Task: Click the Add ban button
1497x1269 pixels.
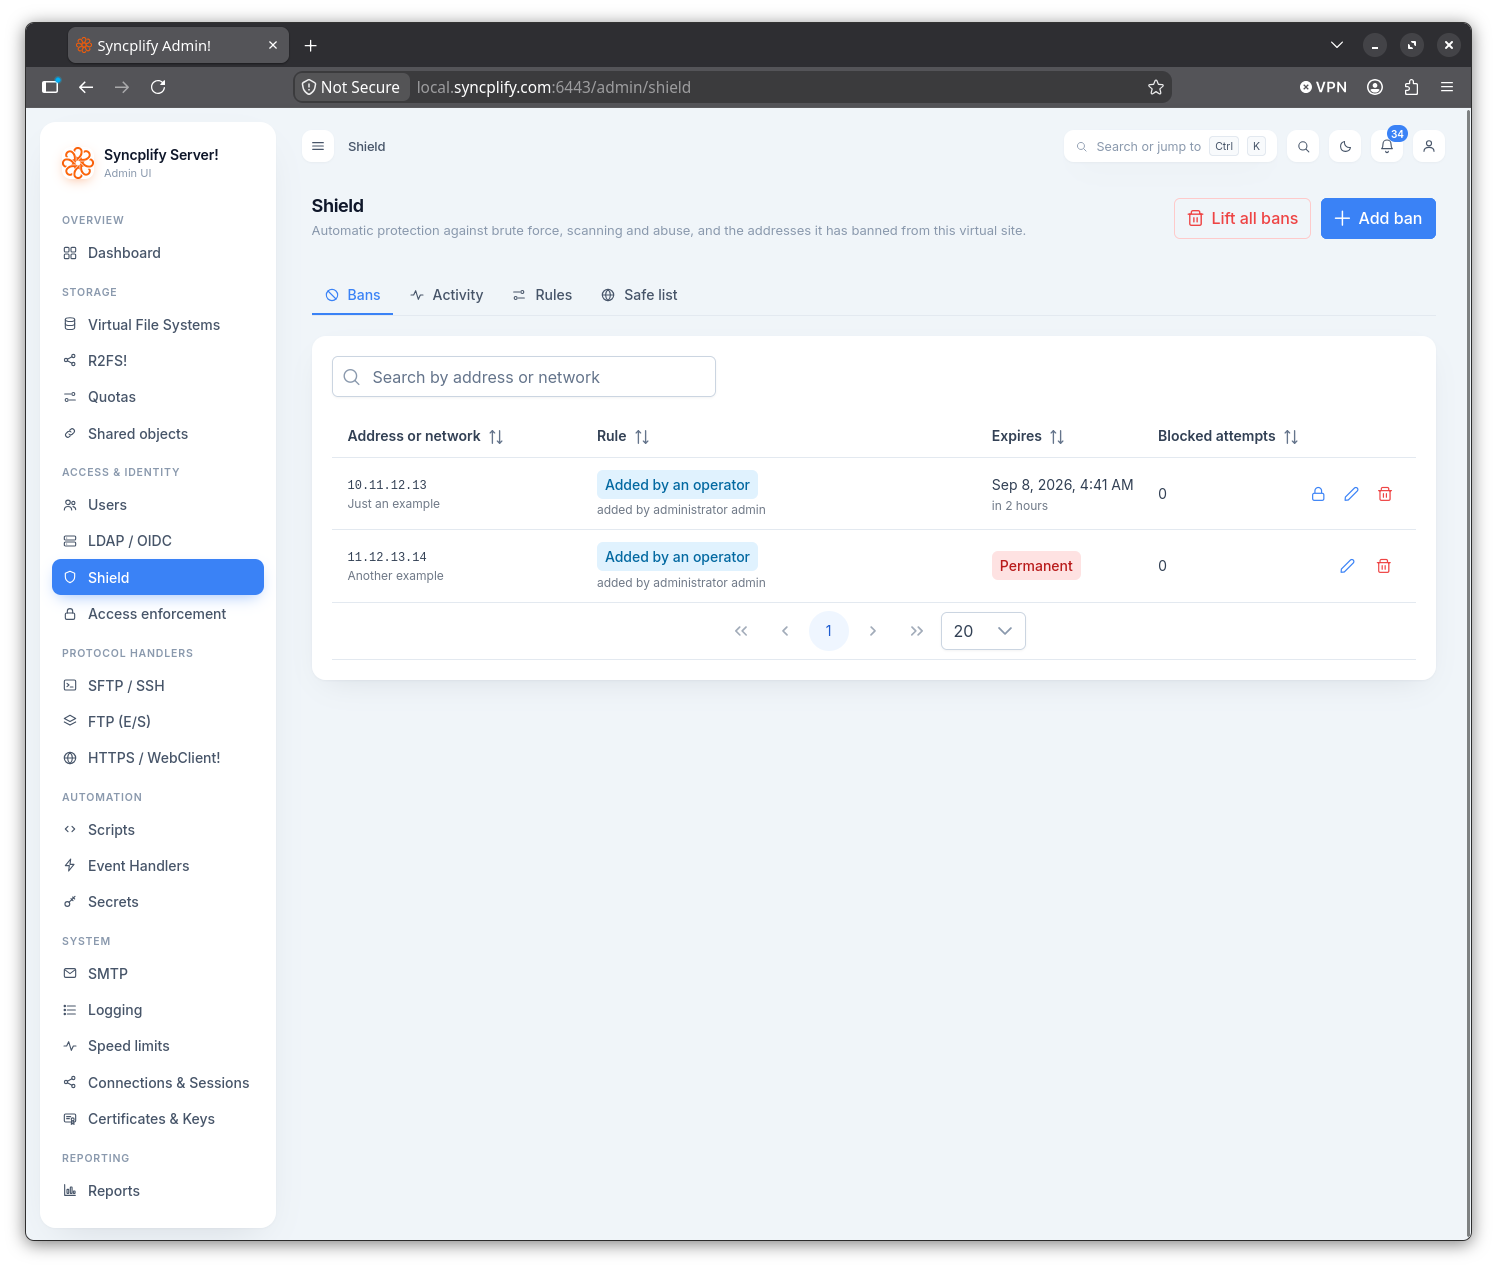Action: (1378, 218)
